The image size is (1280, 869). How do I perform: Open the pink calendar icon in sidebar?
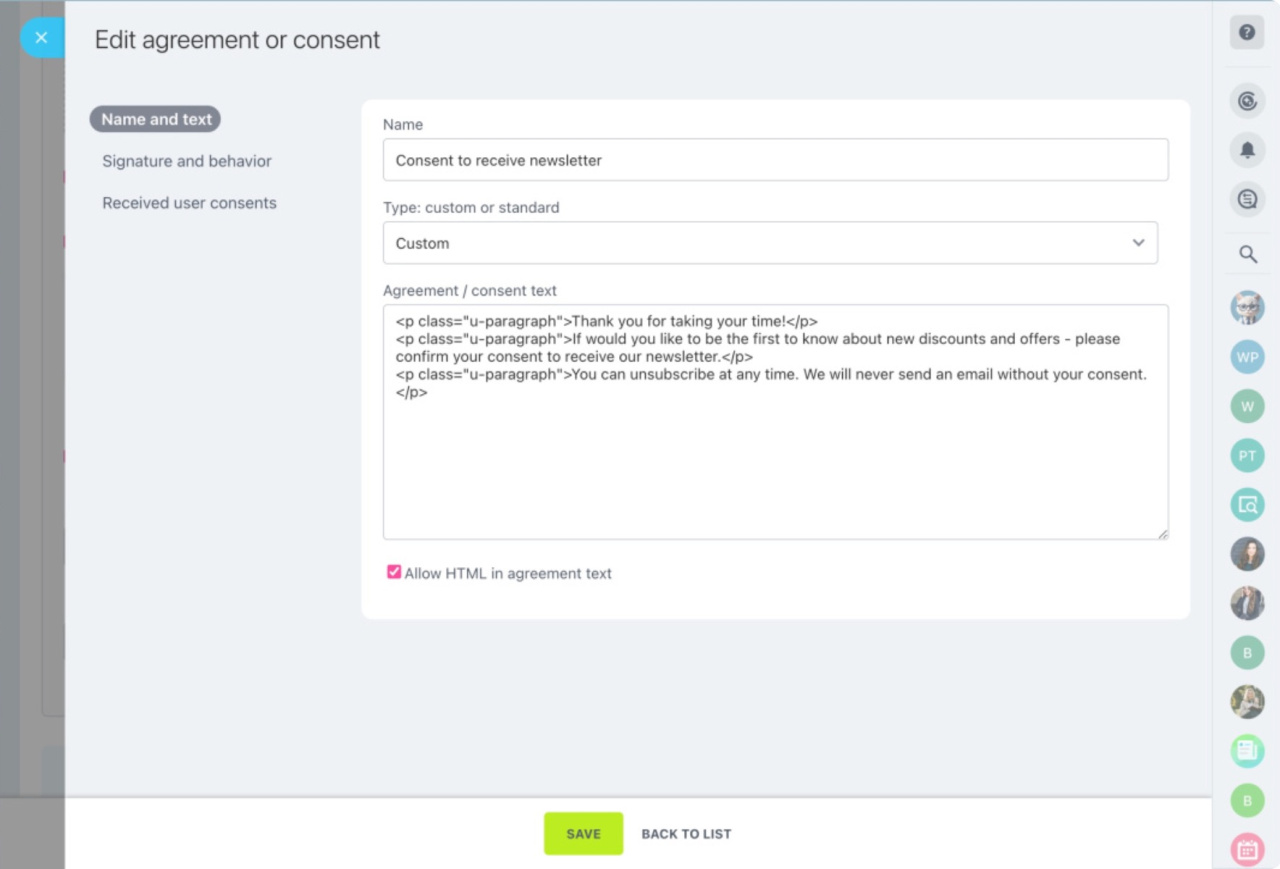[1247, 849]
